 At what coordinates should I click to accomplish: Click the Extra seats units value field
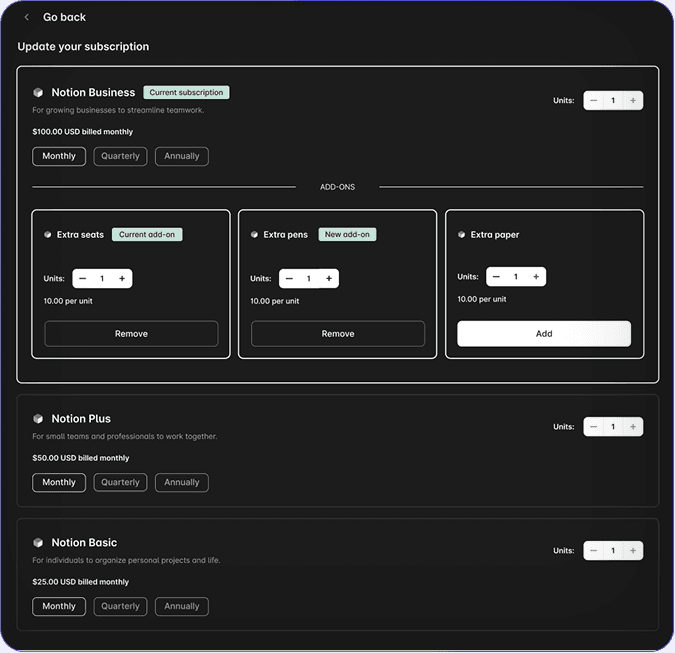(x=102, y=279)
